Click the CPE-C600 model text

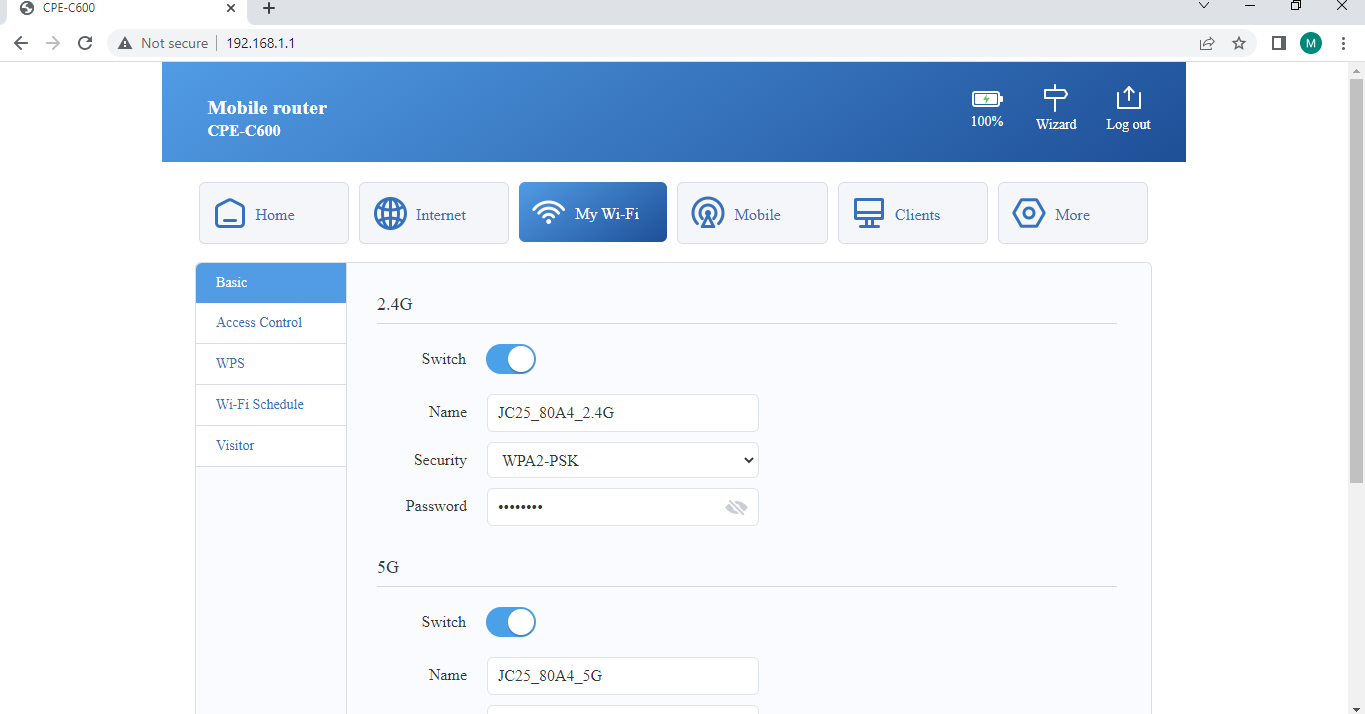244,130
